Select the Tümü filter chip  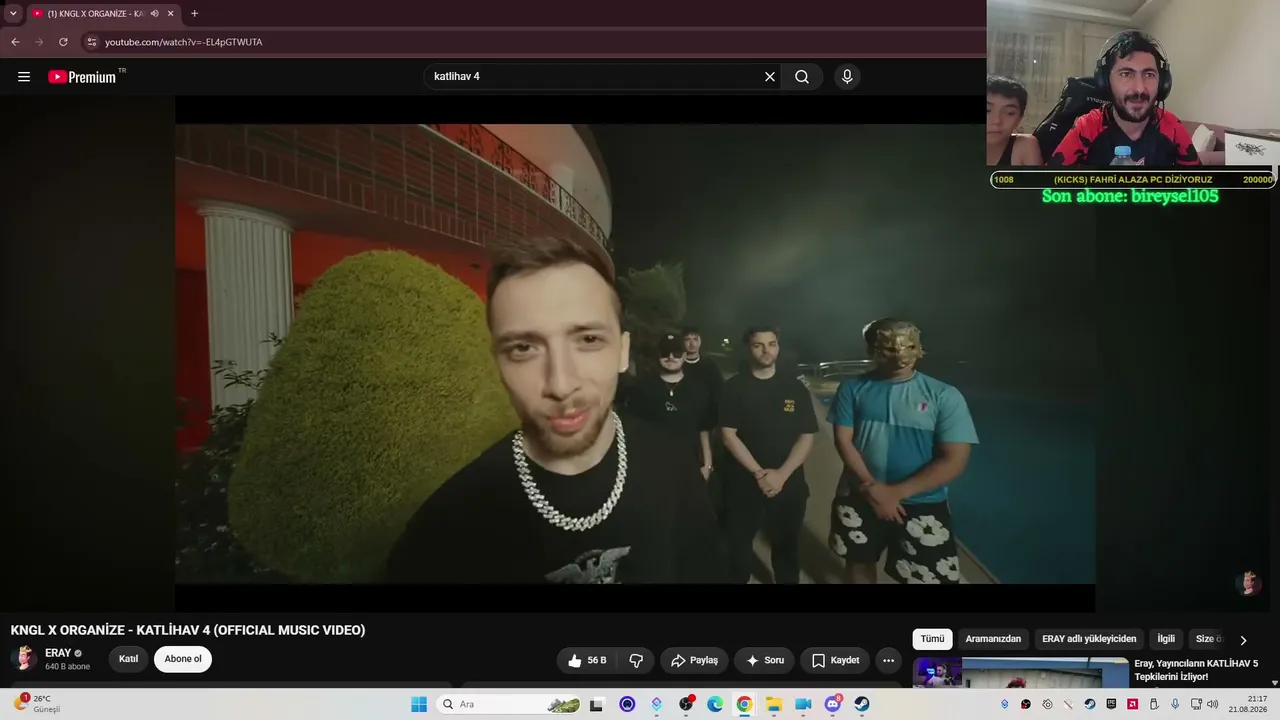click(x=932, y=639)
